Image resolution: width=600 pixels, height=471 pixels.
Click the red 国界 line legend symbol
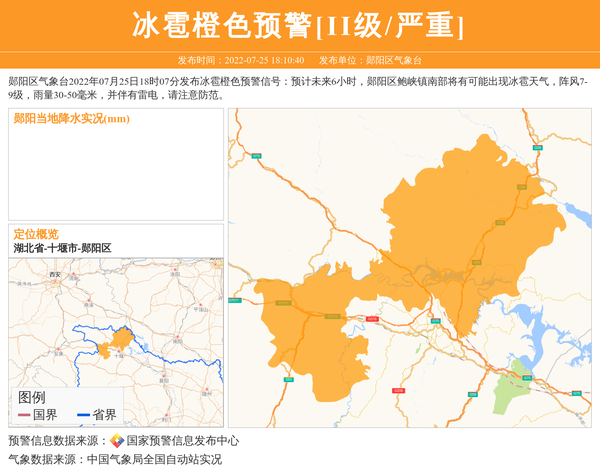24,415
